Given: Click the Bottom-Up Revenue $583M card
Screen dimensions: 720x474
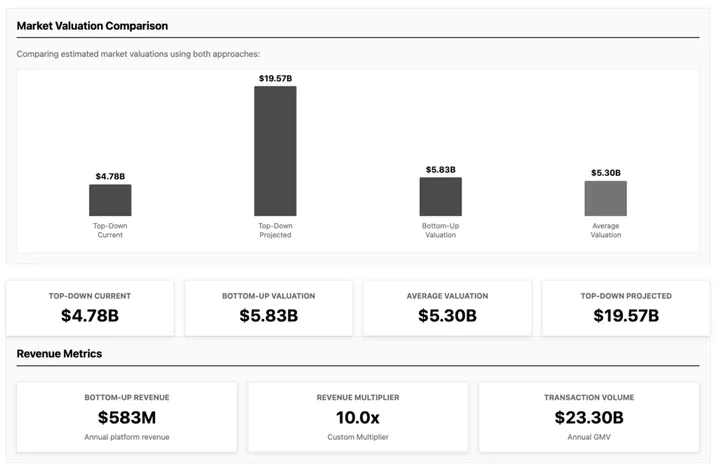Looking at the screenshot, I should point(126,417).
